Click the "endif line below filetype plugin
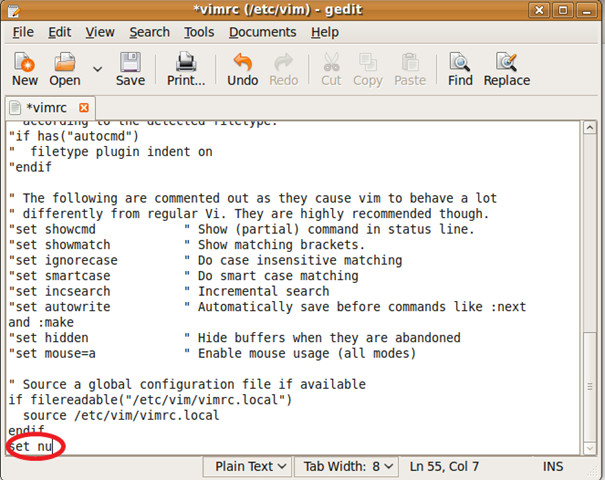This screenshot has height=480, width=605. coord(30,167)
